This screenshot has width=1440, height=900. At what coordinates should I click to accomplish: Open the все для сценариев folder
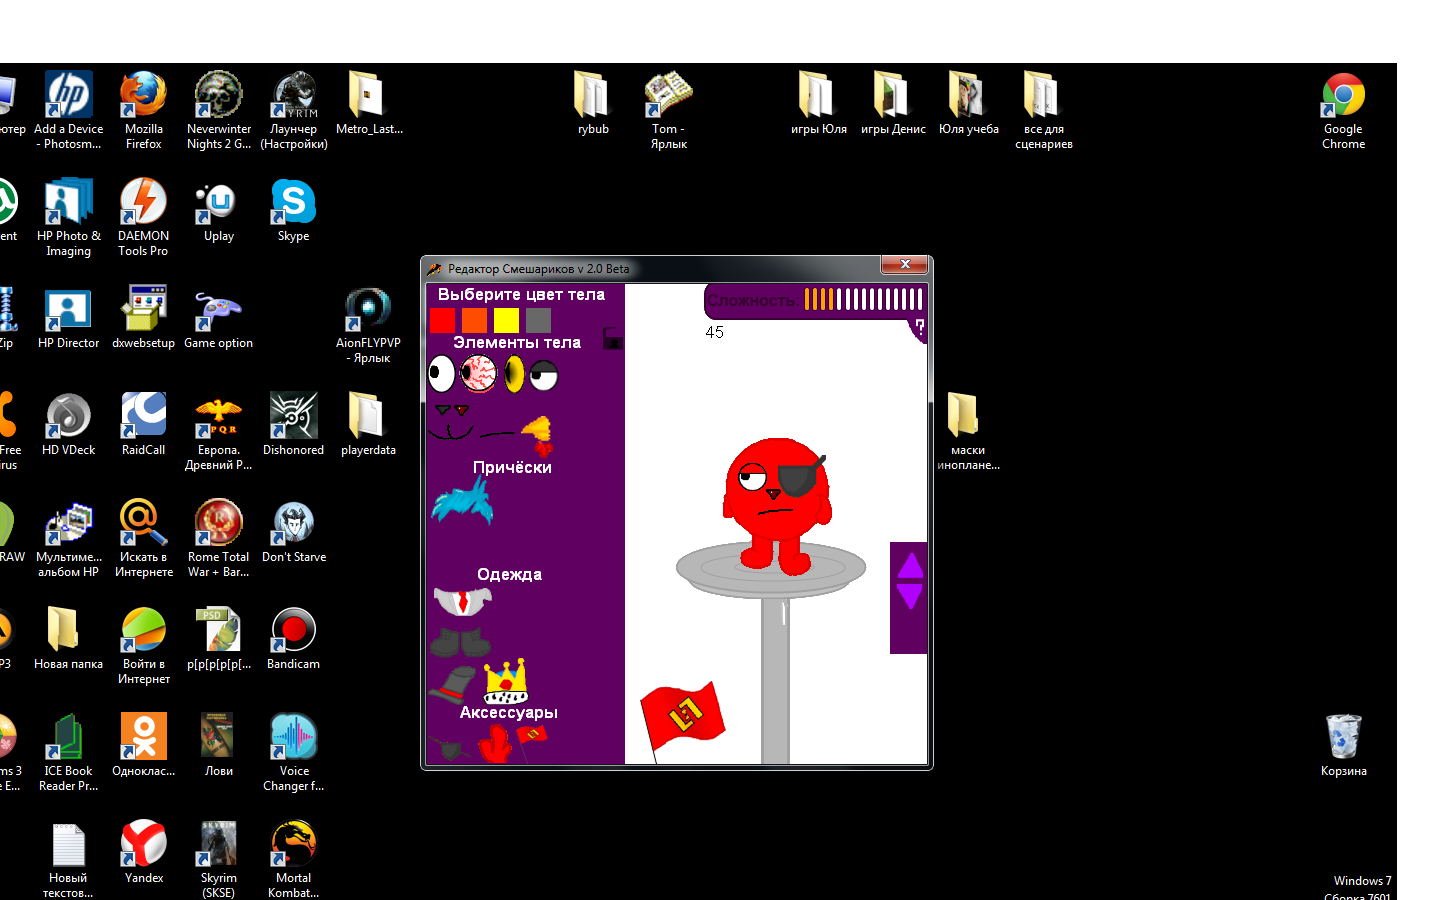click(1043, 110)
